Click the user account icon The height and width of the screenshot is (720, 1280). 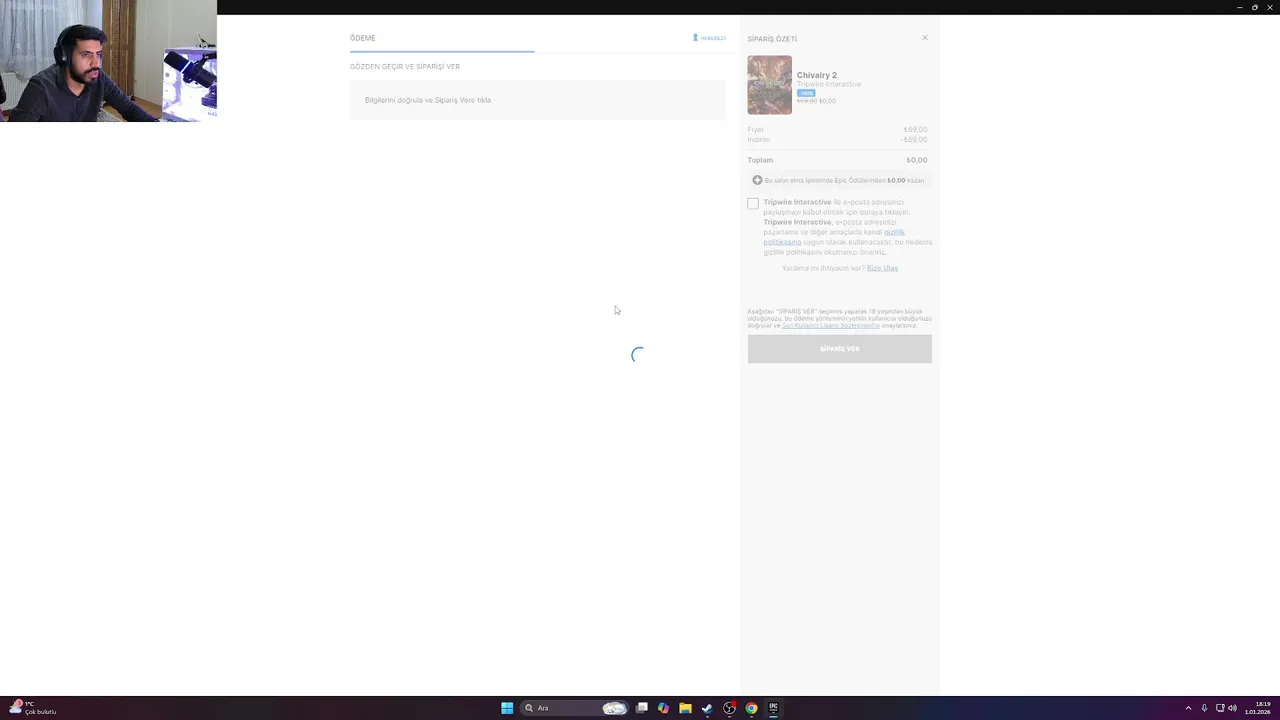pyautogui.click(x=695, y=38)
